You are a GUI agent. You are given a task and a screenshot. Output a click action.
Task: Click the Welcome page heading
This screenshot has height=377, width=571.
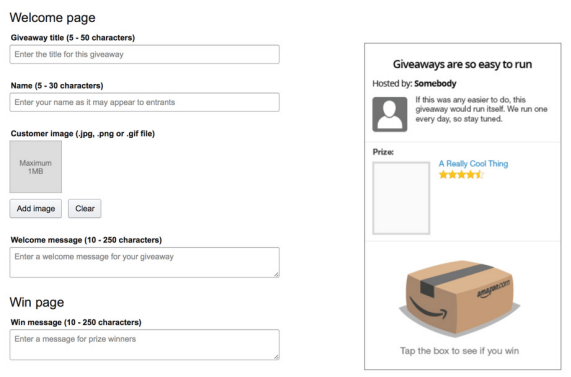[x=52, y=18]
